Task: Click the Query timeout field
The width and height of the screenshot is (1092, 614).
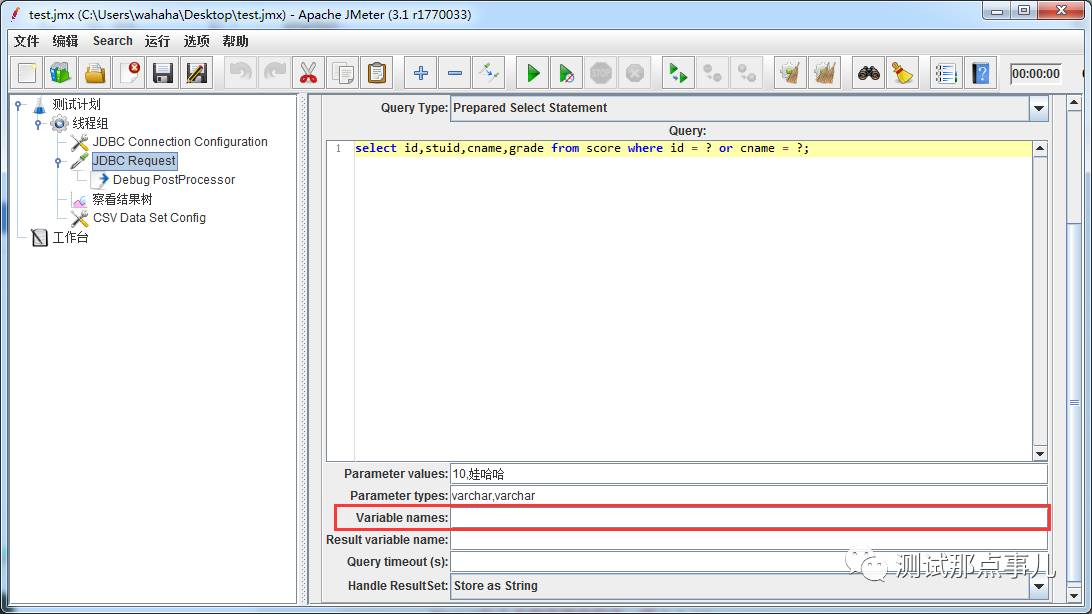Action: (749, 562)
